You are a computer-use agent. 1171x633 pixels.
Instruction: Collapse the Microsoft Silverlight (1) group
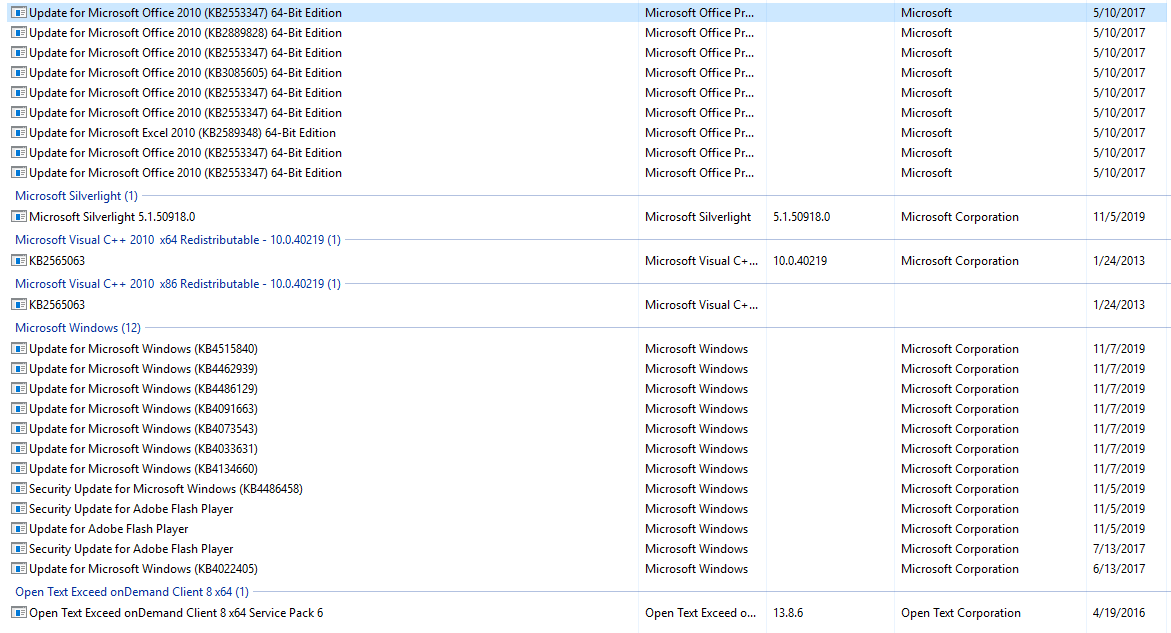coord(76,196)
